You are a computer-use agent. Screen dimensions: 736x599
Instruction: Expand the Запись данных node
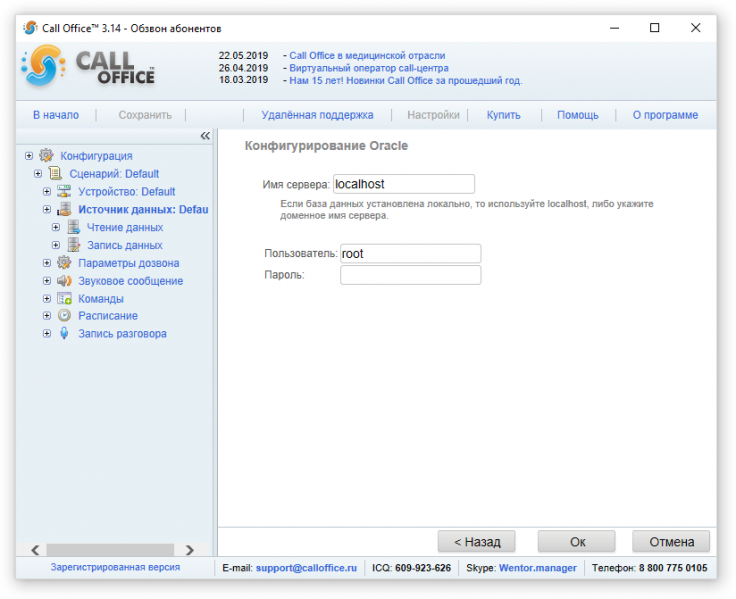pos(56,245)
